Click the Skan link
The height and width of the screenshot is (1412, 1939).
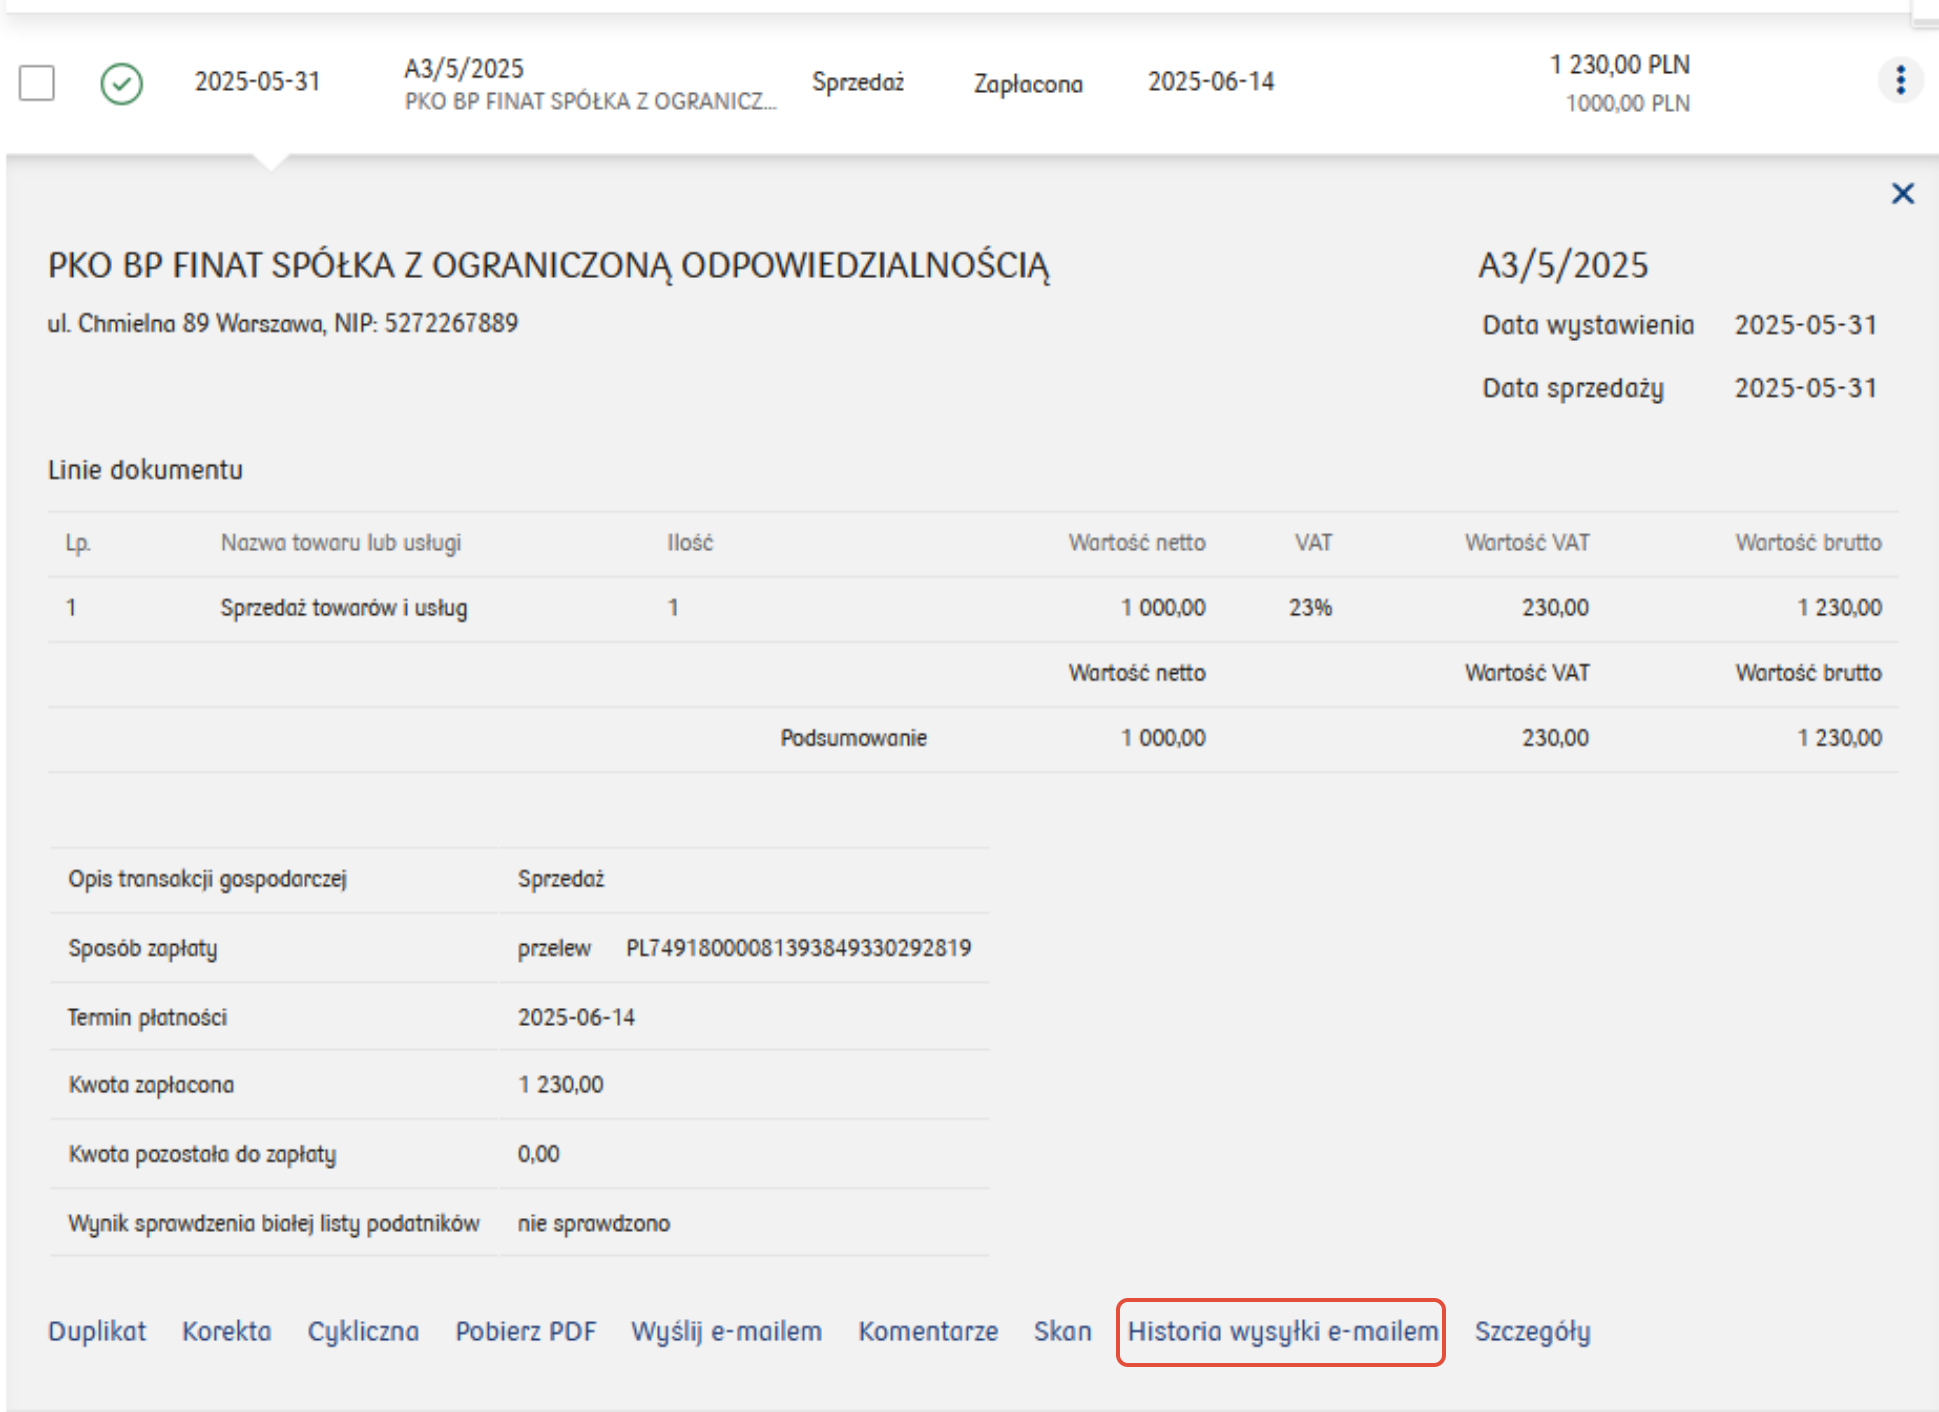(x=1062, y=1331)
